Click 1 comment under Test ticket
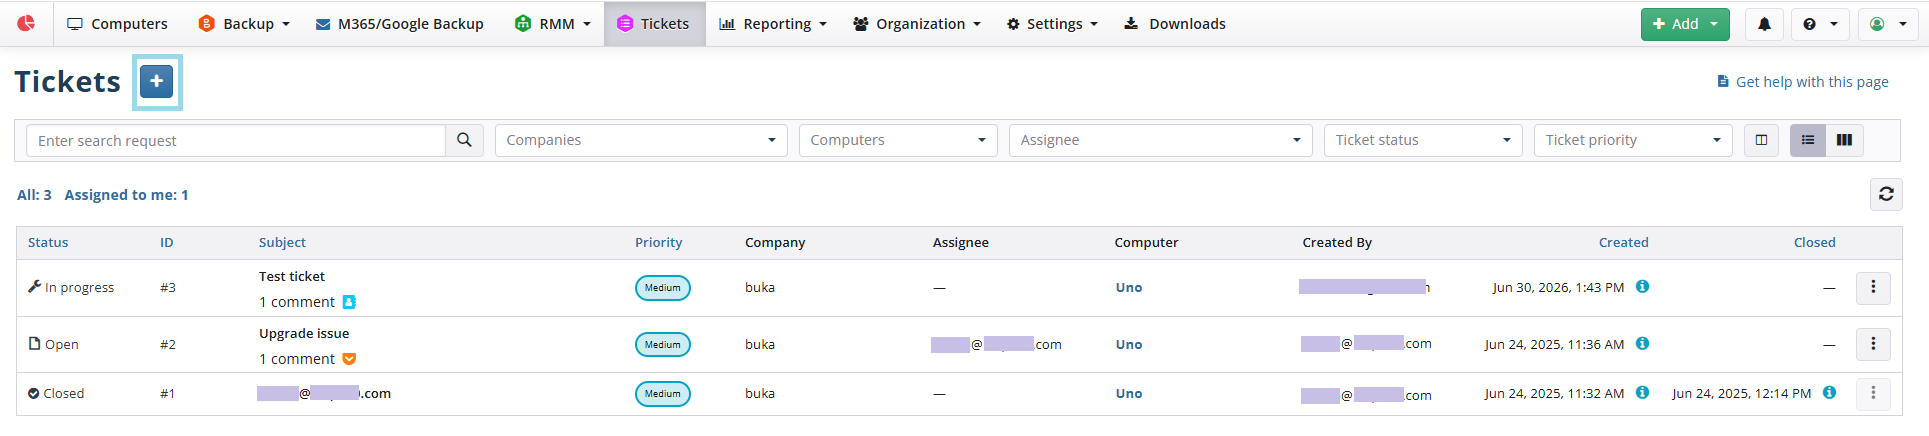1929x436 pixels. (297, 302)
